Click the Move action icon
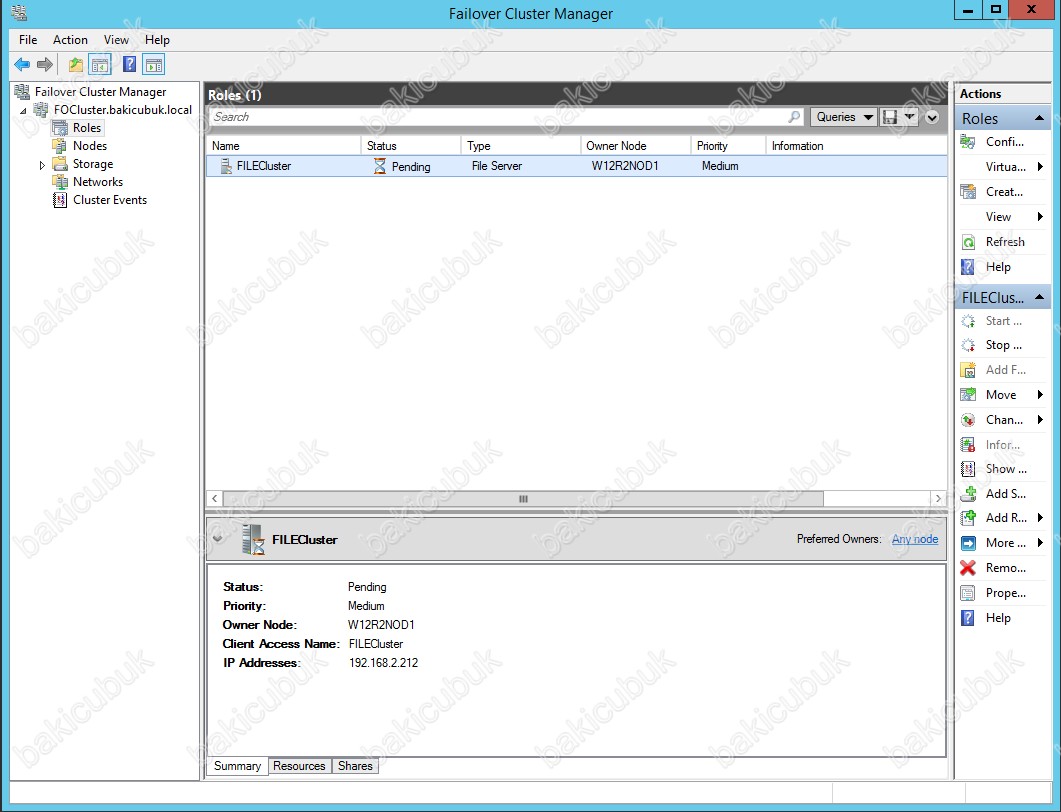The height and width of the screenshot is (812, 1061). [968, 395]
